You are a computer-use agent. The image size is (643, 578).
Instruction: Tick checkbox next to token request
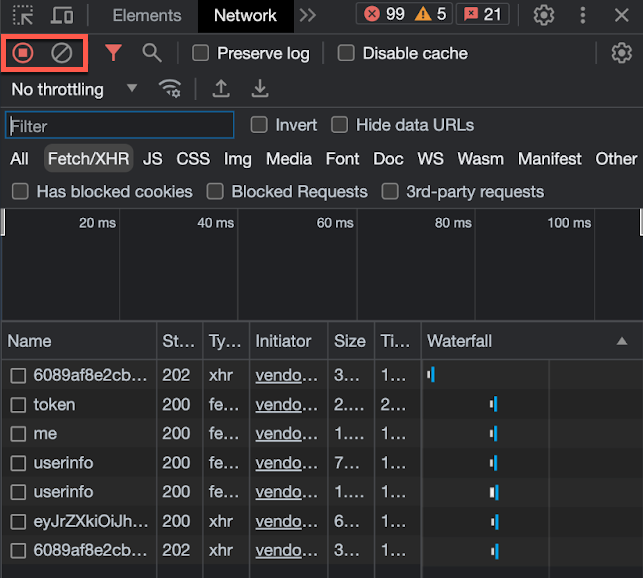click(x=18, y=404)
